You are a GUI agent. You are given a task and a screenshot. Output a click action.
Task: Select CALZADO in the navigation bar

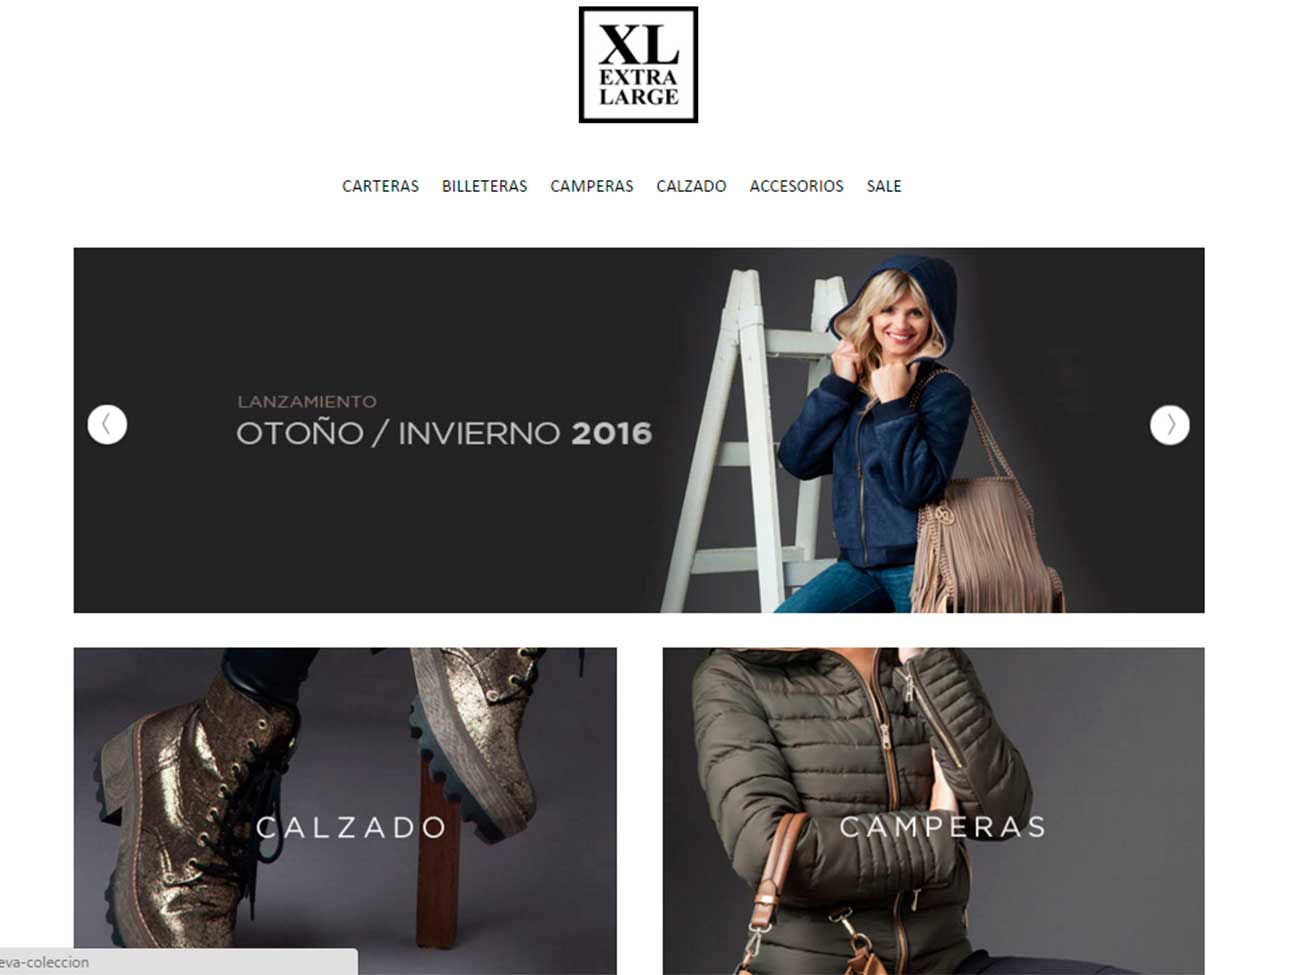[691, 186]
